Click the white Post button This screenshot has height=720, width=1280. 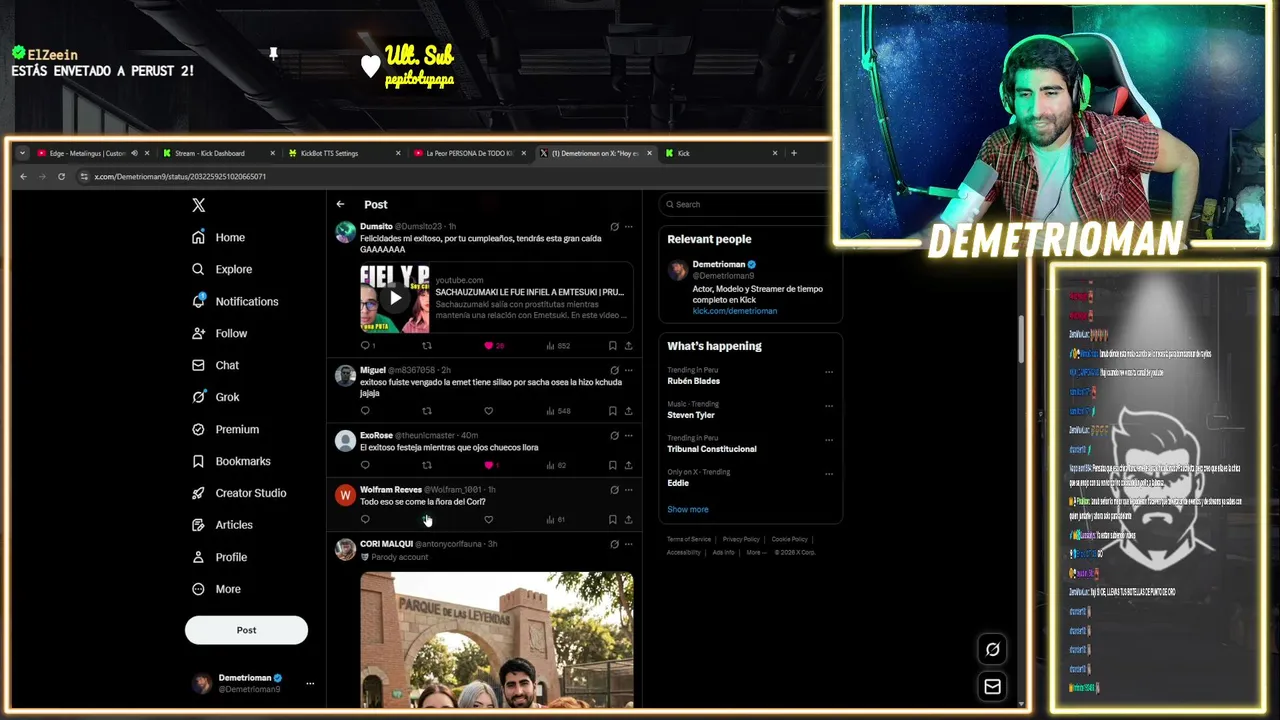pos(246,630)
